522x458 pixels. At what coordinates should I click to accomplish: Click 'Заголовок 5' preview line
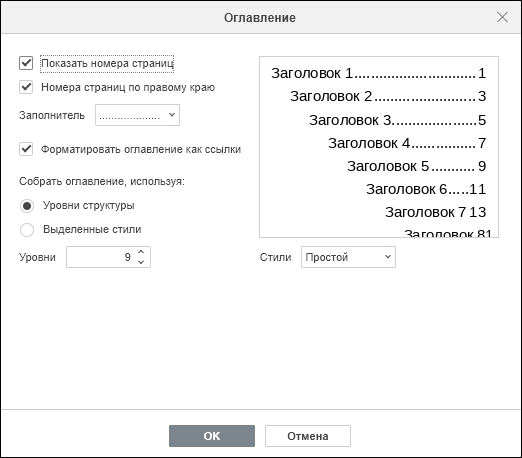pyautogui.click(x=416, y=166)
